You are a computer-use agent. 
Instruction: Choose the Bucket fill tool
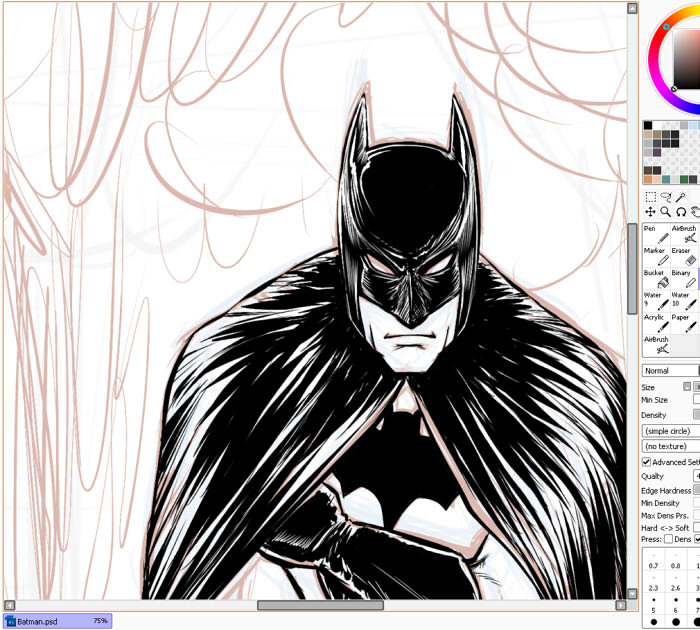point(656,279)
